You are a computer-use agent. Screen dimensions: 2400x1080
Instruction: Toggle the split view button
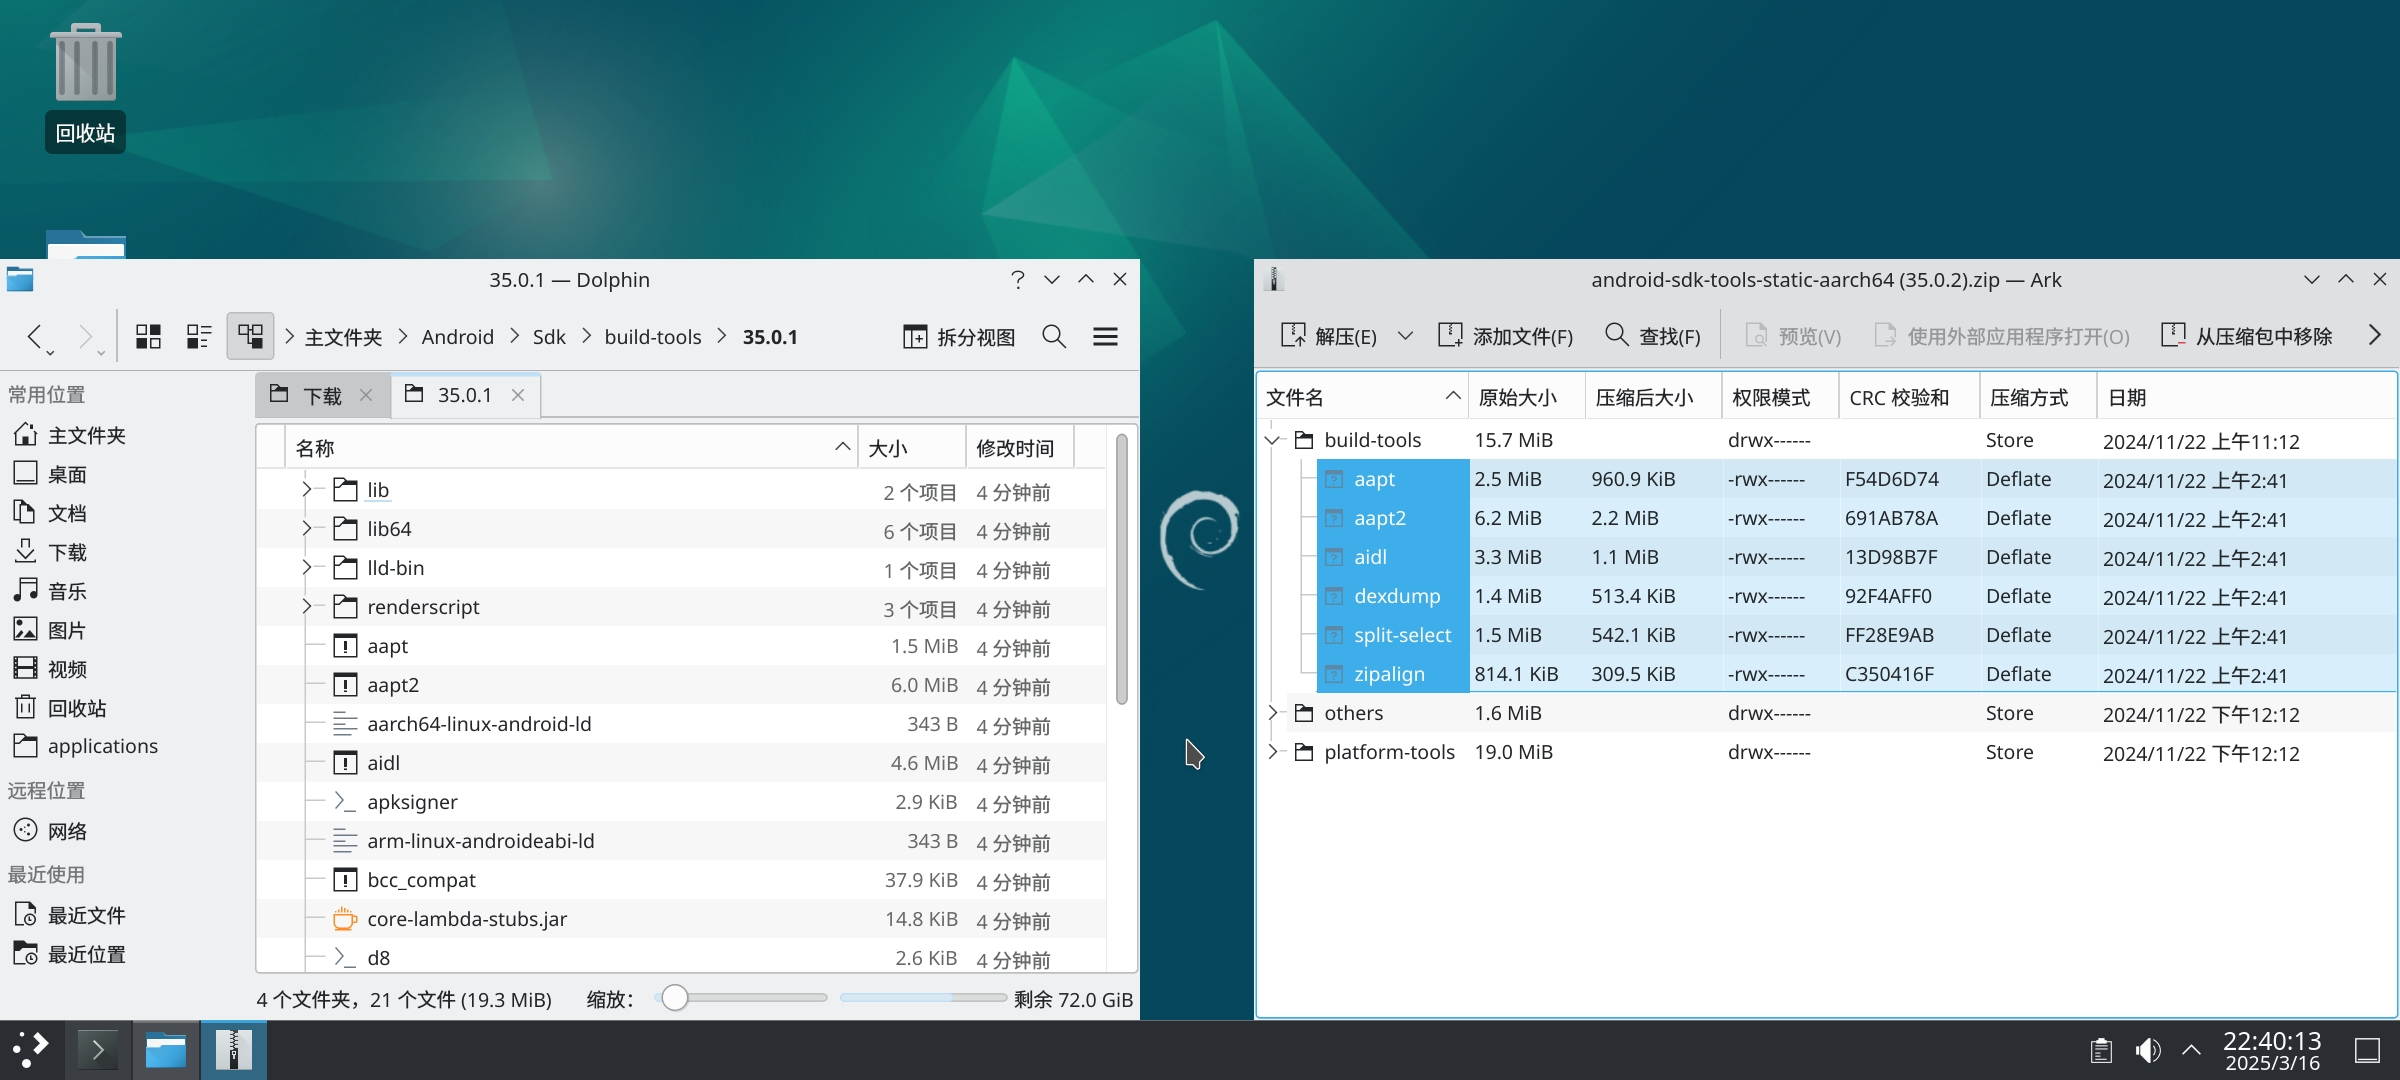click(x=958, y=336)
